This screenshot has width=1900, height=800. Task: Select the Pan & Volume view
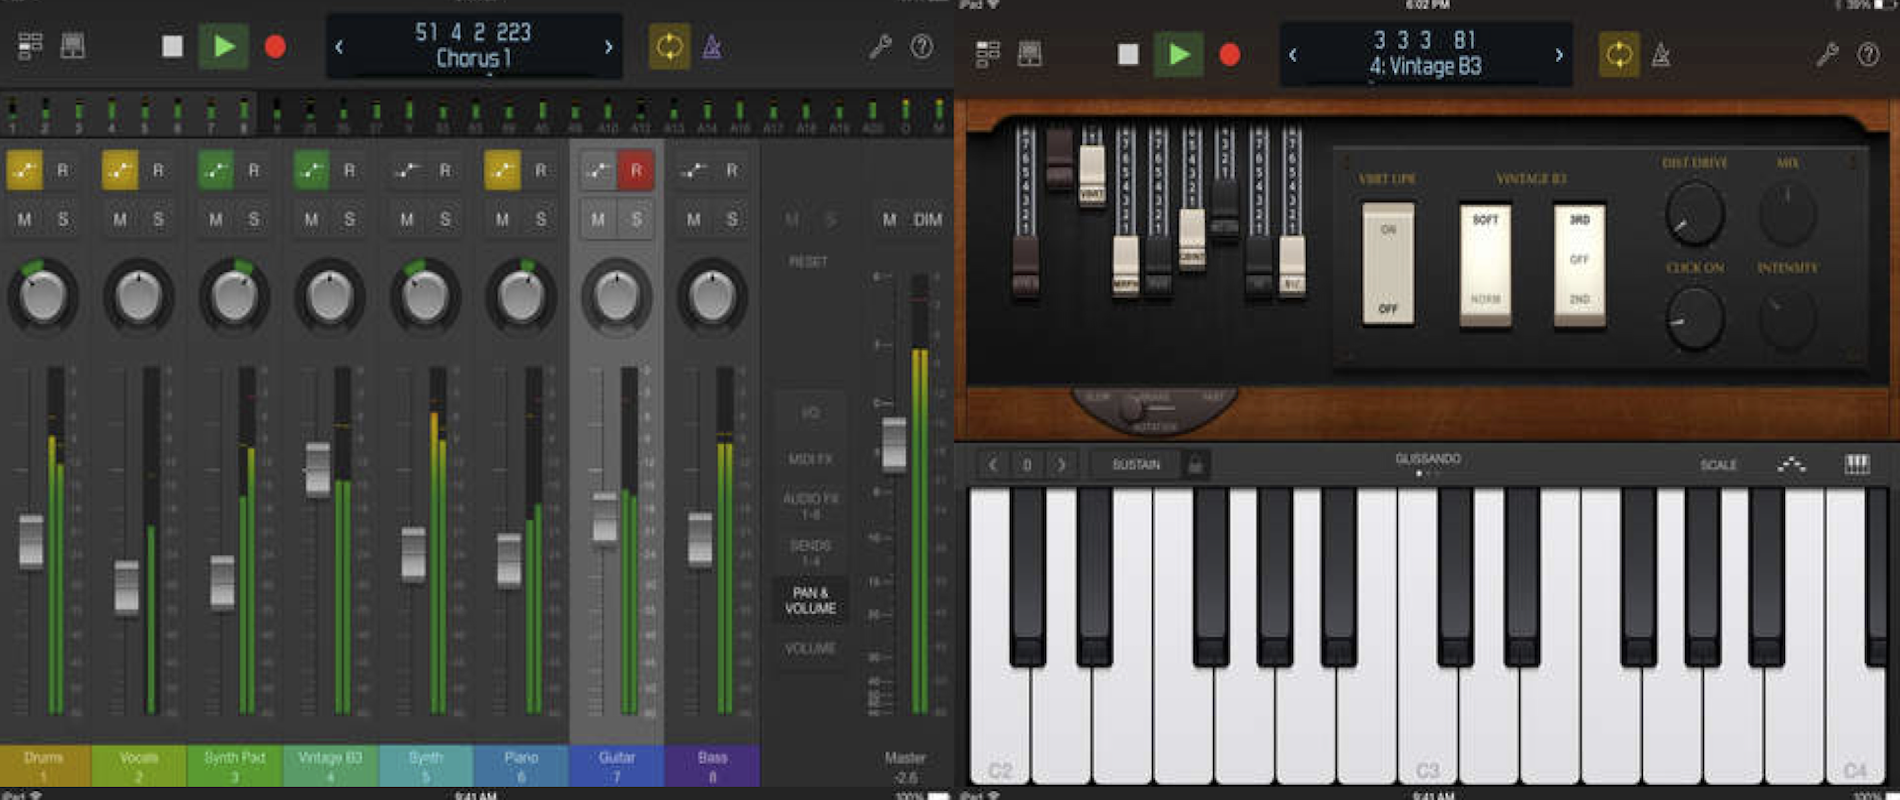click(810, 600)
